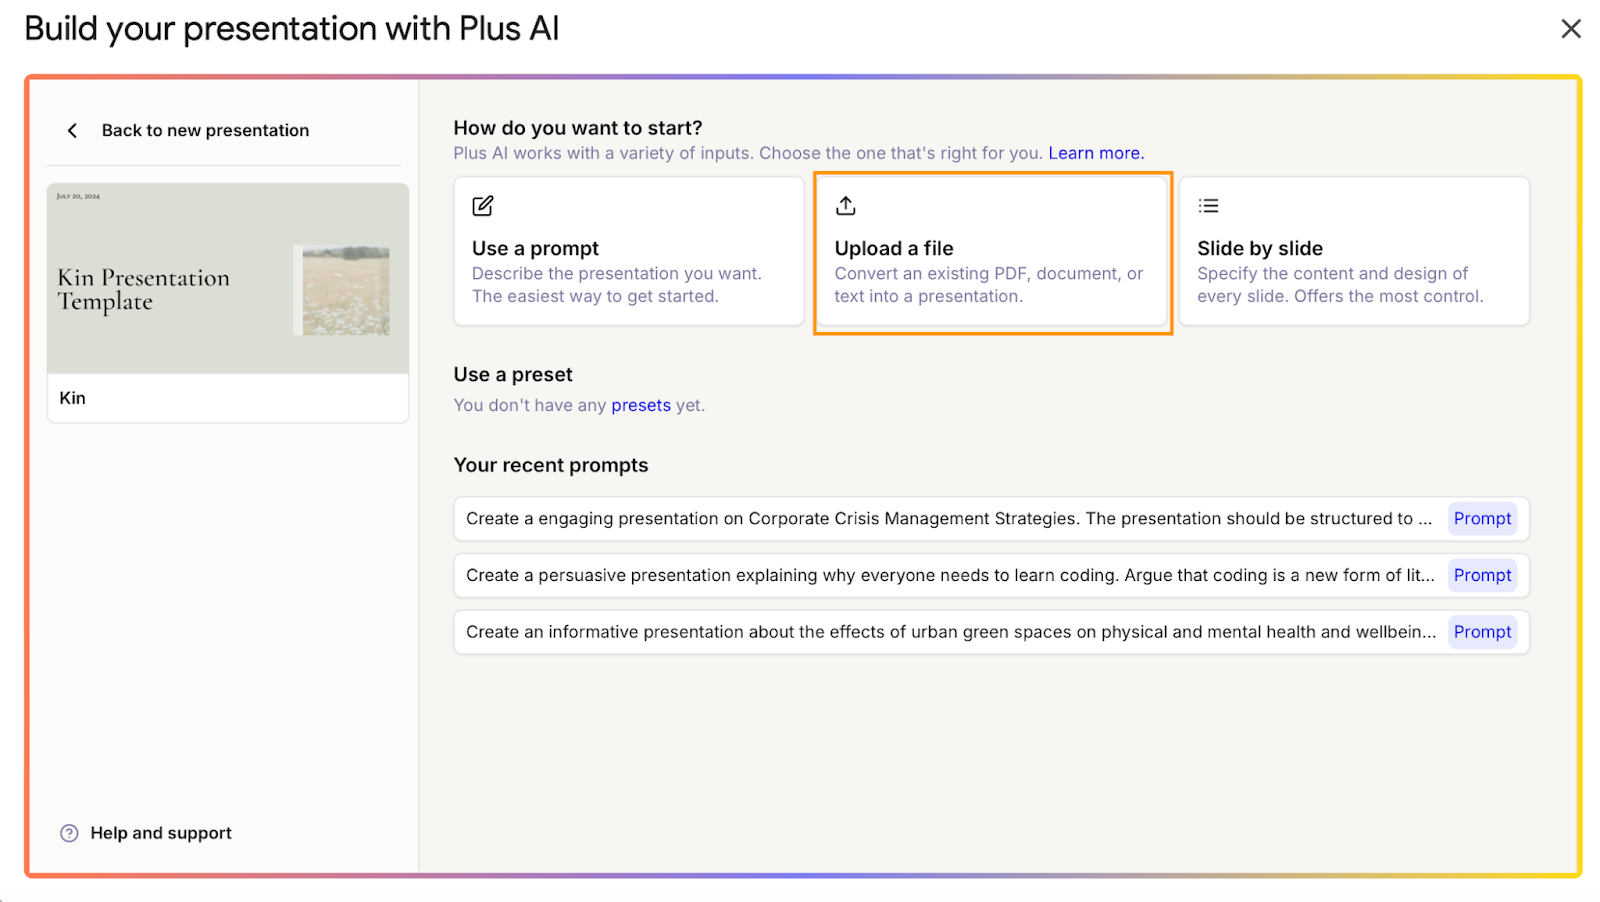The height and width of the screenshot is (902, 1600).
Task: Click the Kin template name label
Action: (x=73, y=398)
